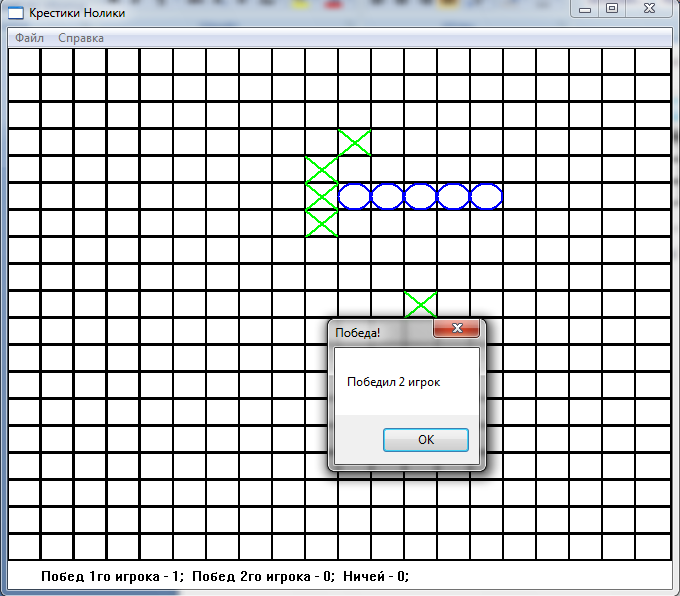The height and width of the screenshot is (596, 680).
Task: Click the green cross left of blue circles
Action: pos(321,196)
